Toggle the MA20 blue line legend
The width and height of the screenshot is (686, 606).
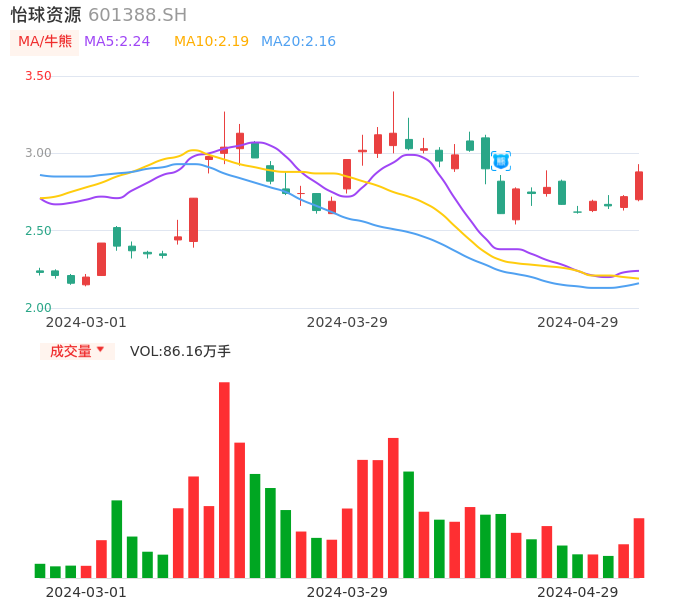pos(298,42)
